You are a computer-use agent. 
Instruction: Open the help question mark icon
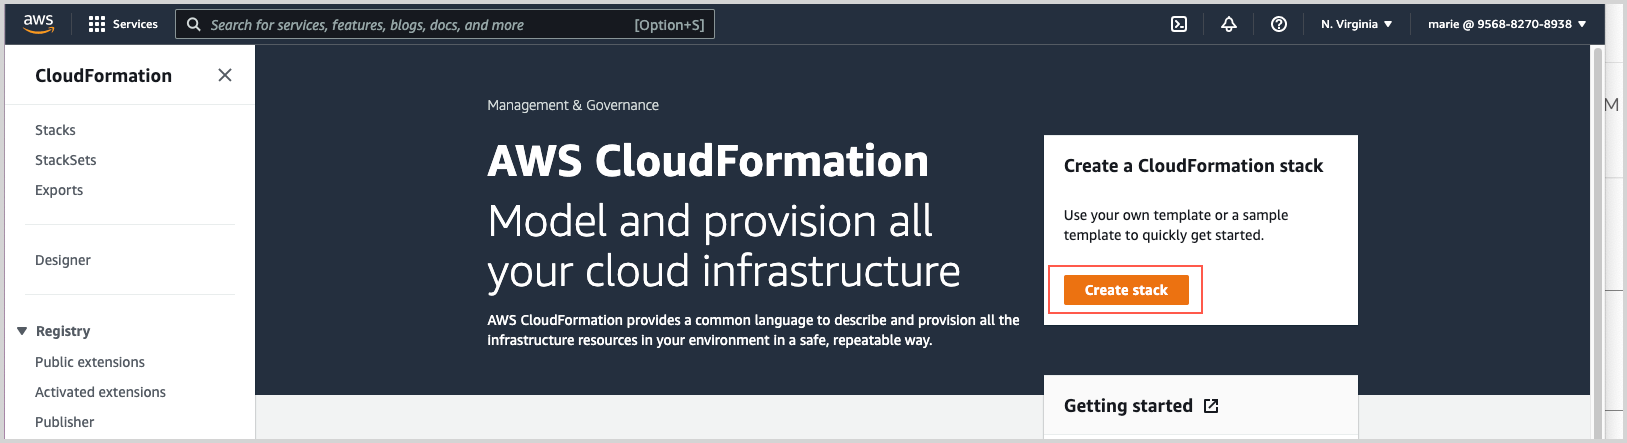[x=1278, y=24]
